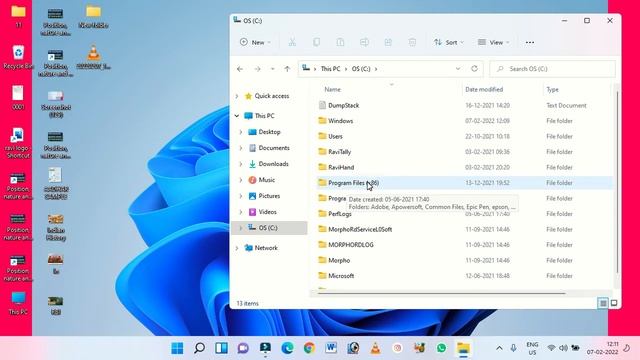
Task: Open taskbar Search magnifier
Action: pos(199,348)
